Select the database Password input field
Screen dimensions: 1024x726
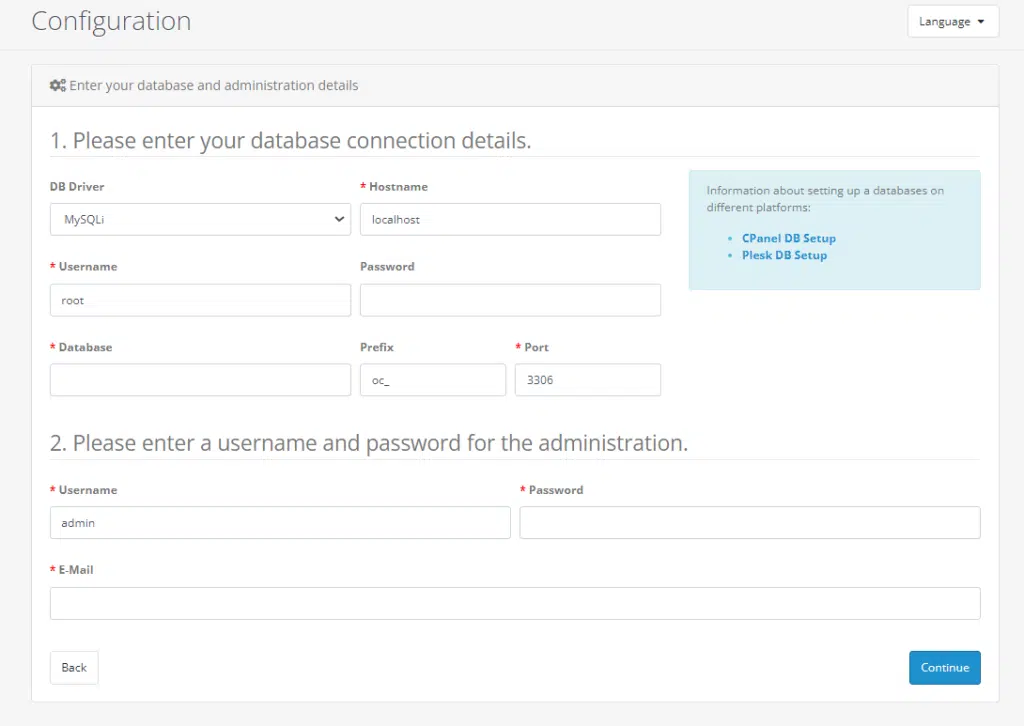click(x=510, y=300)
